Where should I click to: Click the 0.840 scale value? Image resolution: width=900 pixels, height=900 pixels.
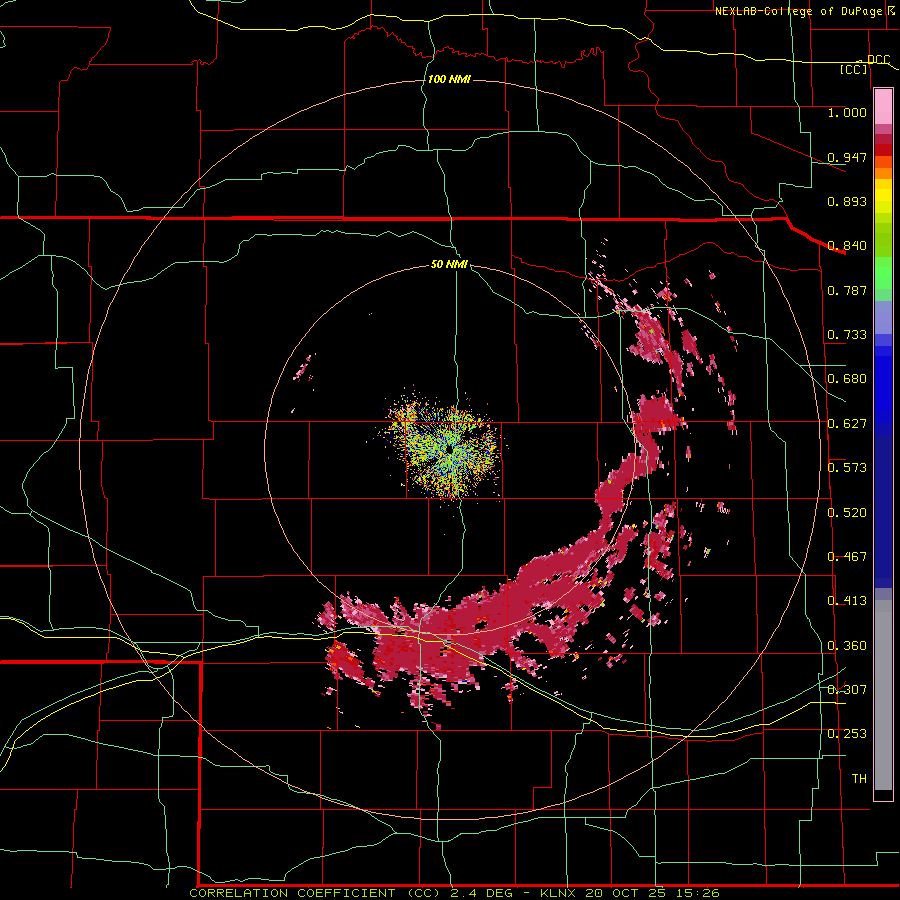point(847,245)
